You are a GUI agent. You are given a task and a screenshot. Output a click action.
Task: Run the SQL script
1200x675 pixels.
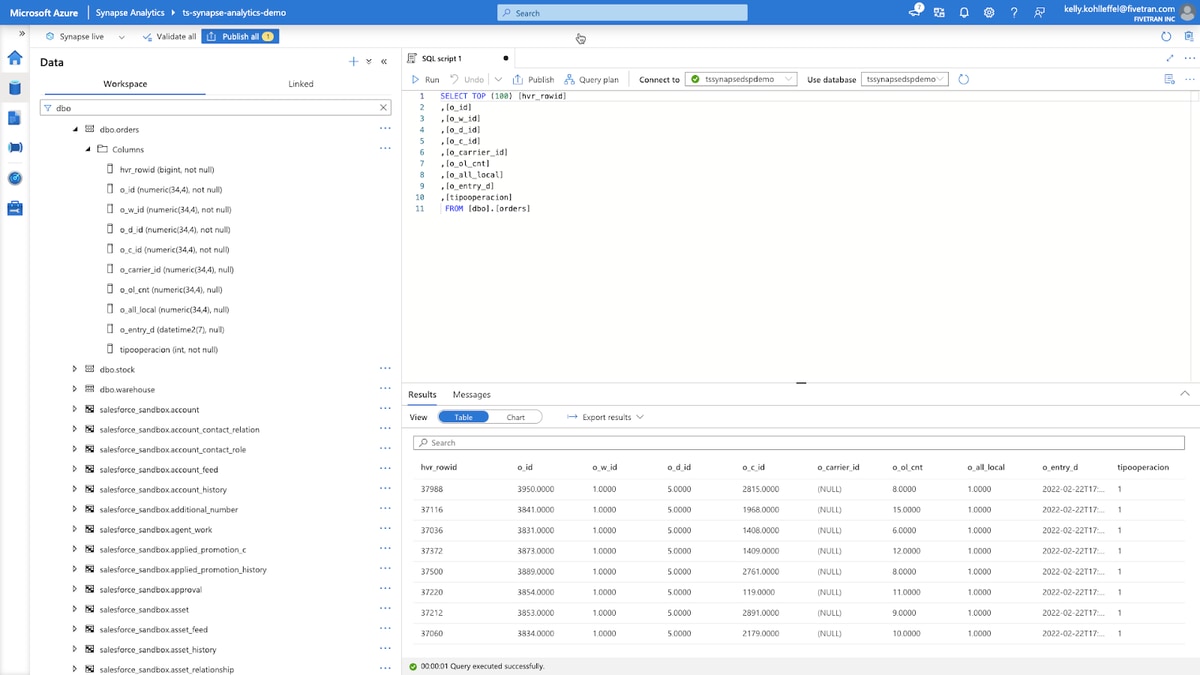point(426,79)
